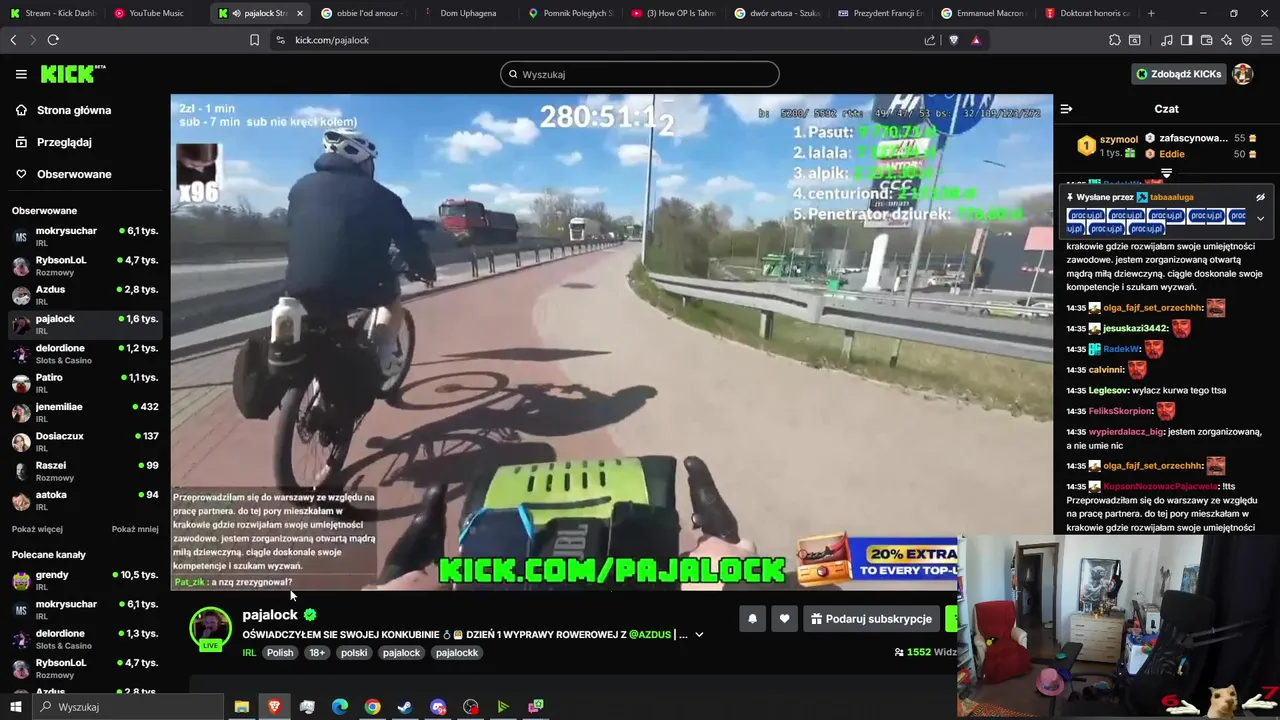
Task: Expand the pinned message chevron
Action: point(1260,218)
